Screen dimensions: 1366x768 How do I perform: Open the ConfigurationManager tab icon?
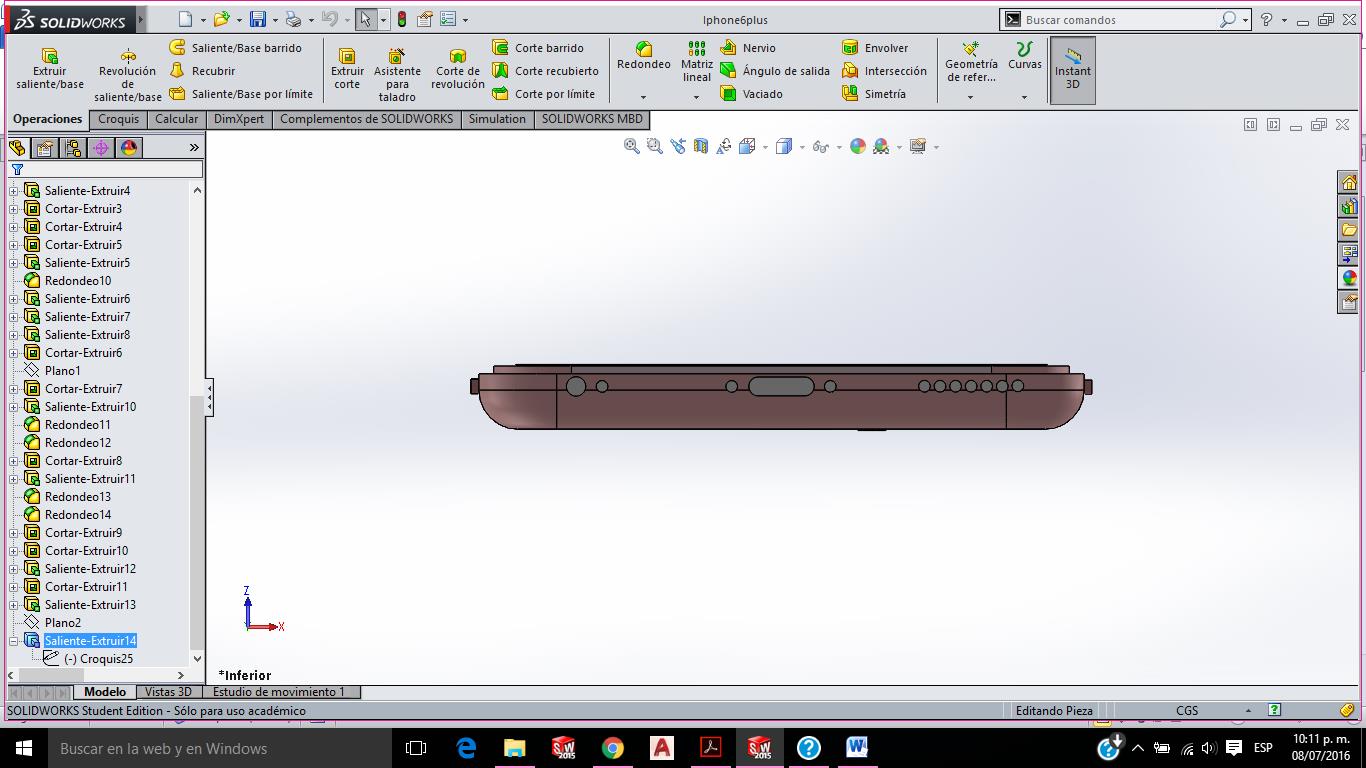point(73,148)
